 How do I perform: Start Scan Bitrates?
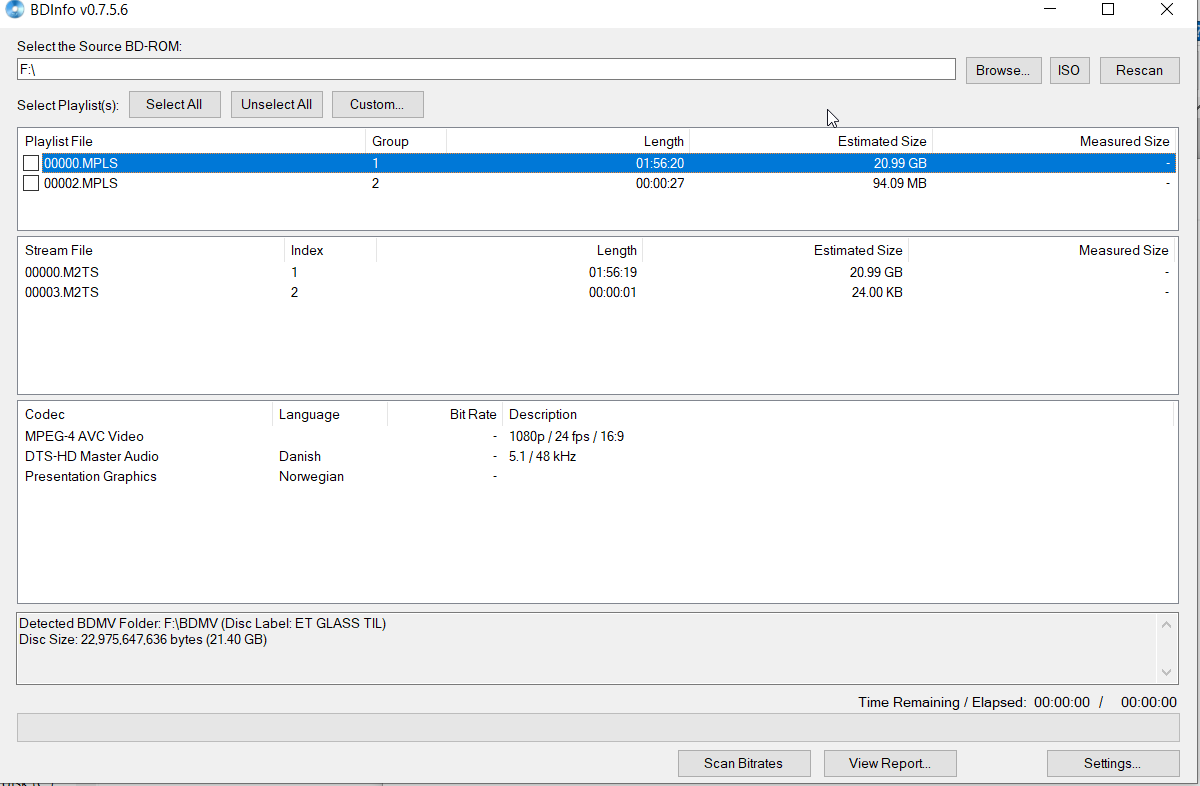[x=743, y=763]
